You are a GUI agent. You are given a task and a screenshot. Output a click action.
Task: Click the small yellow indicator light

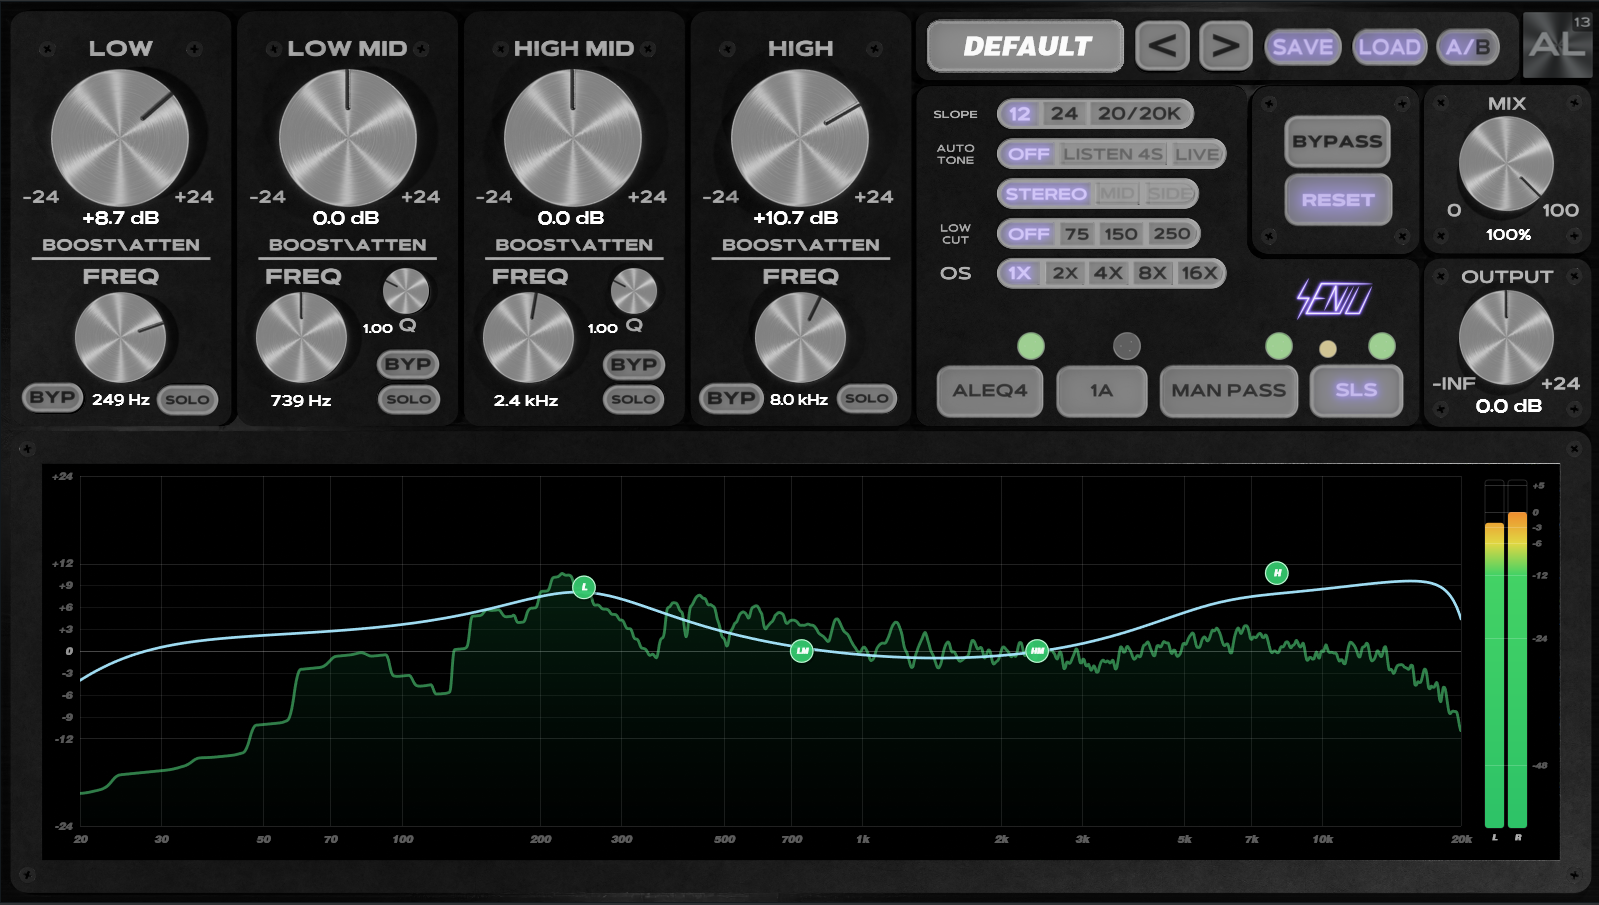(1328, 349)
